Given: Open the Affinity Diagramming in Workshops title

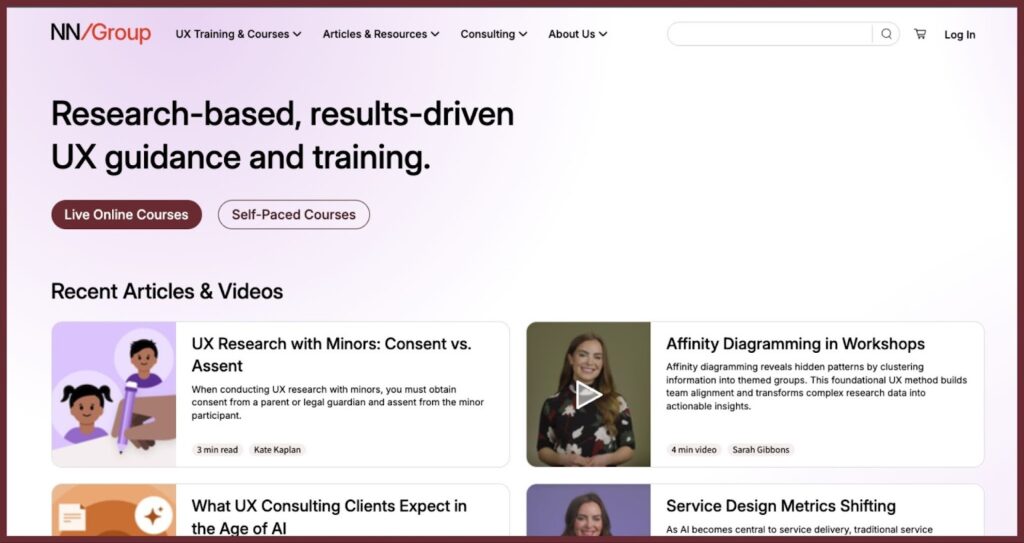Looking at the screenshot, I should (x=795, y=344).
